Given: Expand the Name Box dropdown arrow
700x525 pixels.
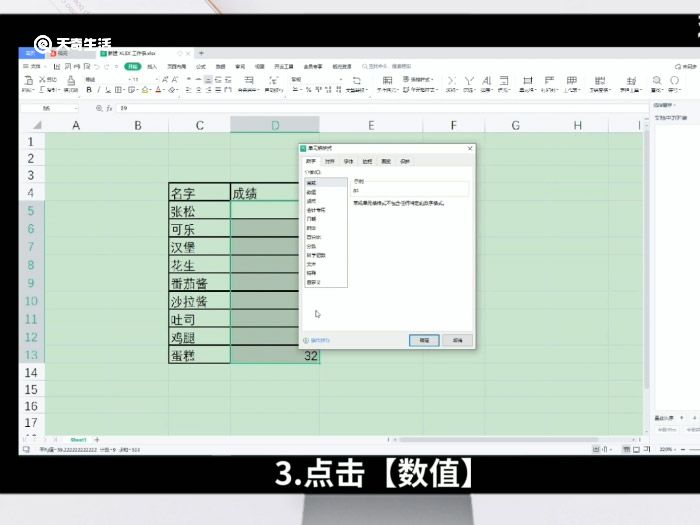Looking at the screenshot, I should click(76, 108).
